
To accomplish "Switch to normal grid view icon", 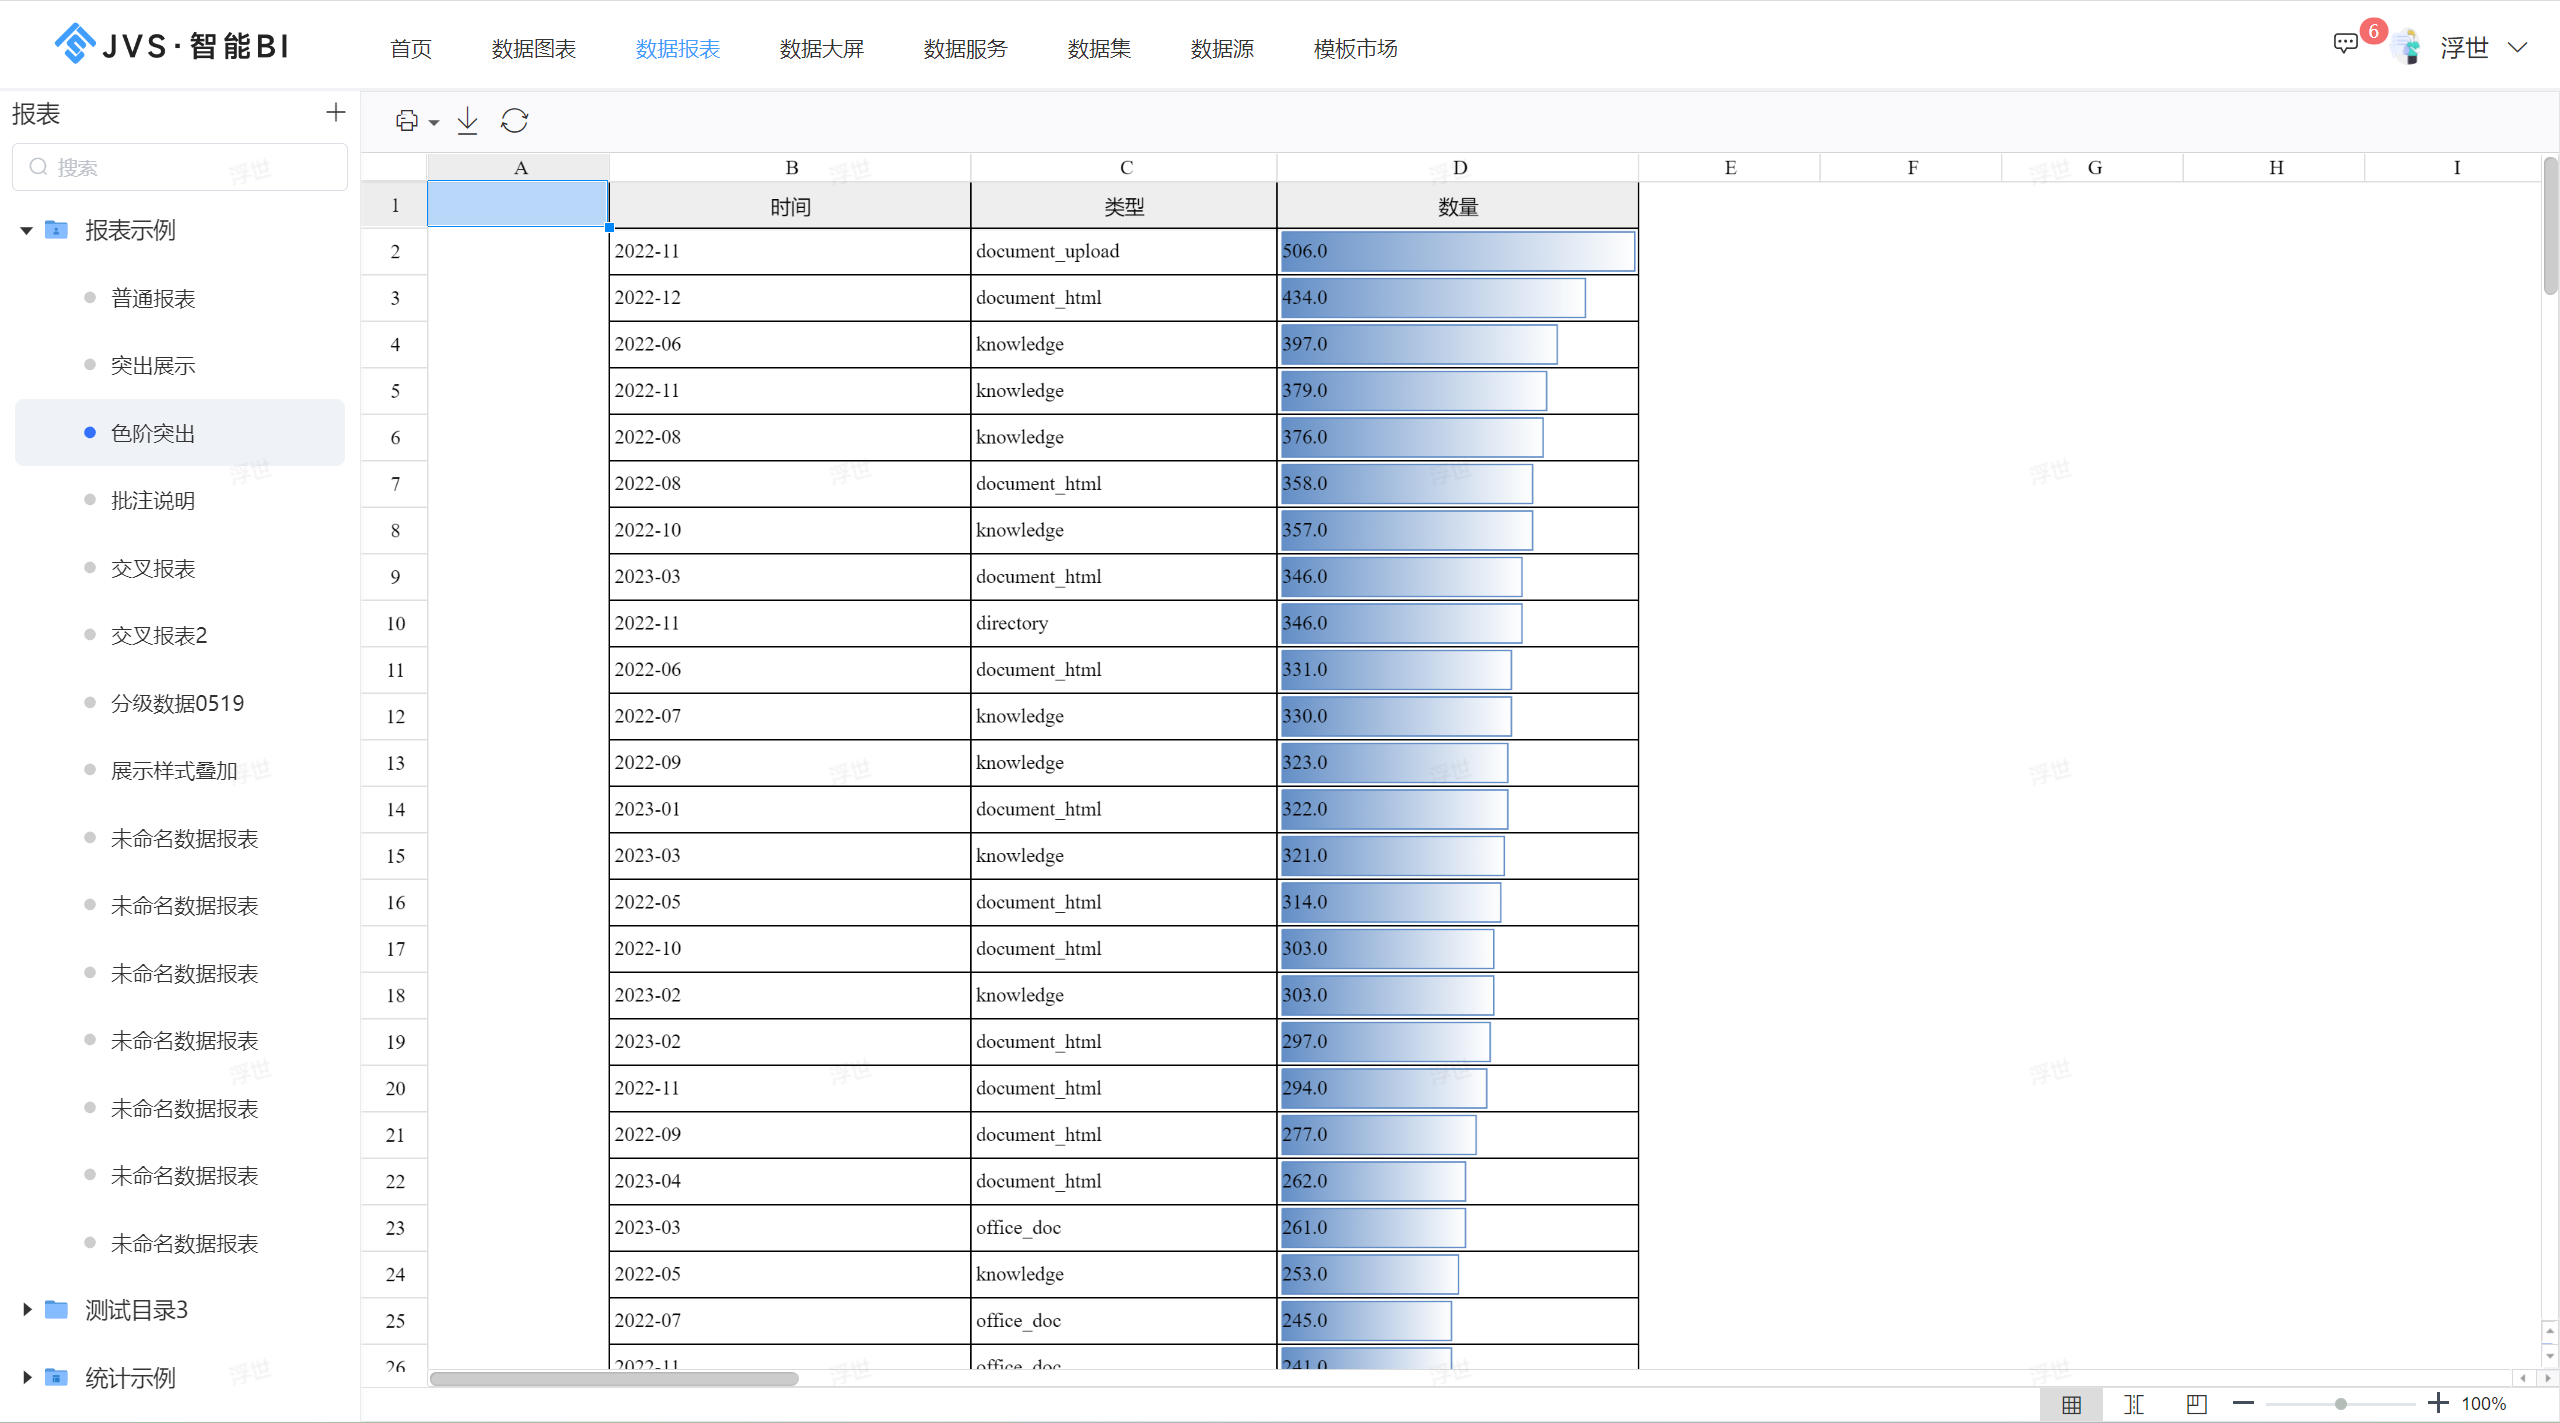I will [2071, 1404].
